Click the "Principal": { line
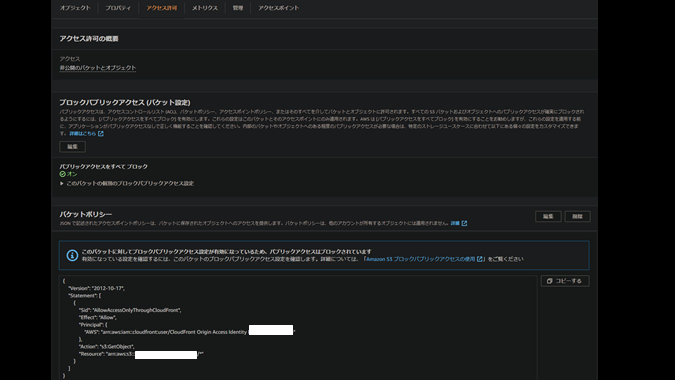The height and width of the screenshot is (380, 675). (x=93, y=325)
